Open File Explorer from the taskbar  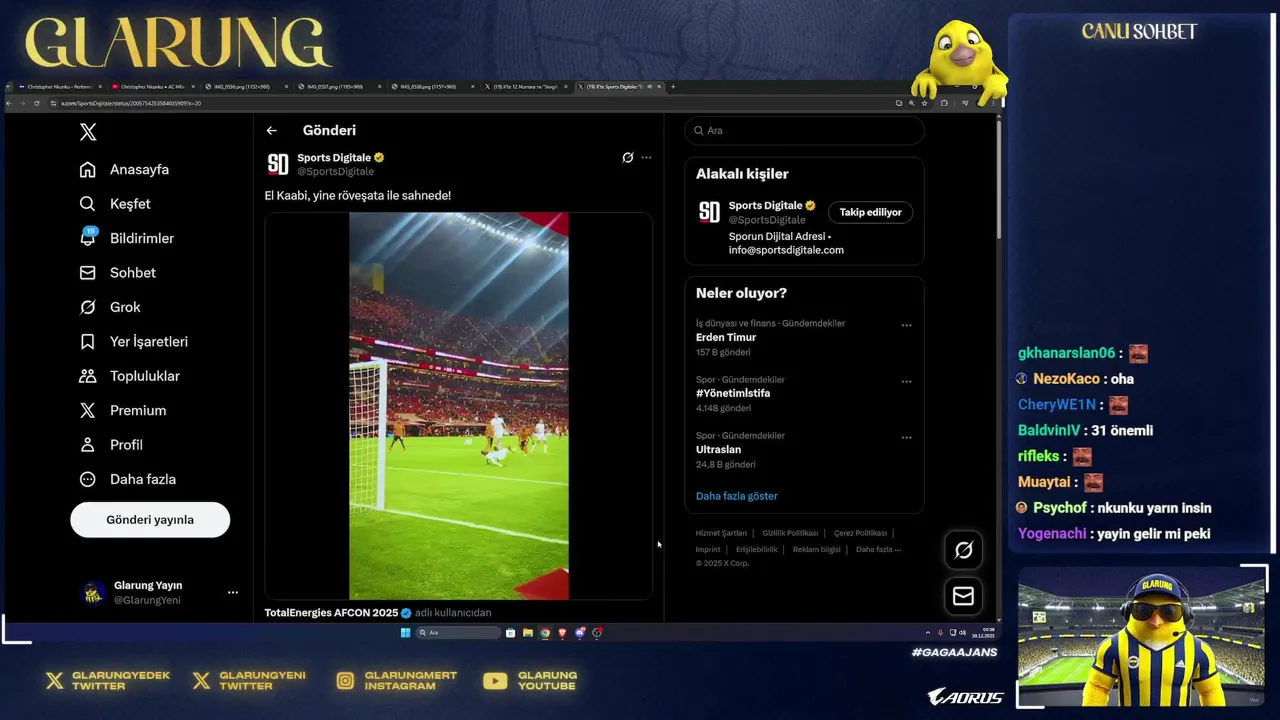(527, 633)
